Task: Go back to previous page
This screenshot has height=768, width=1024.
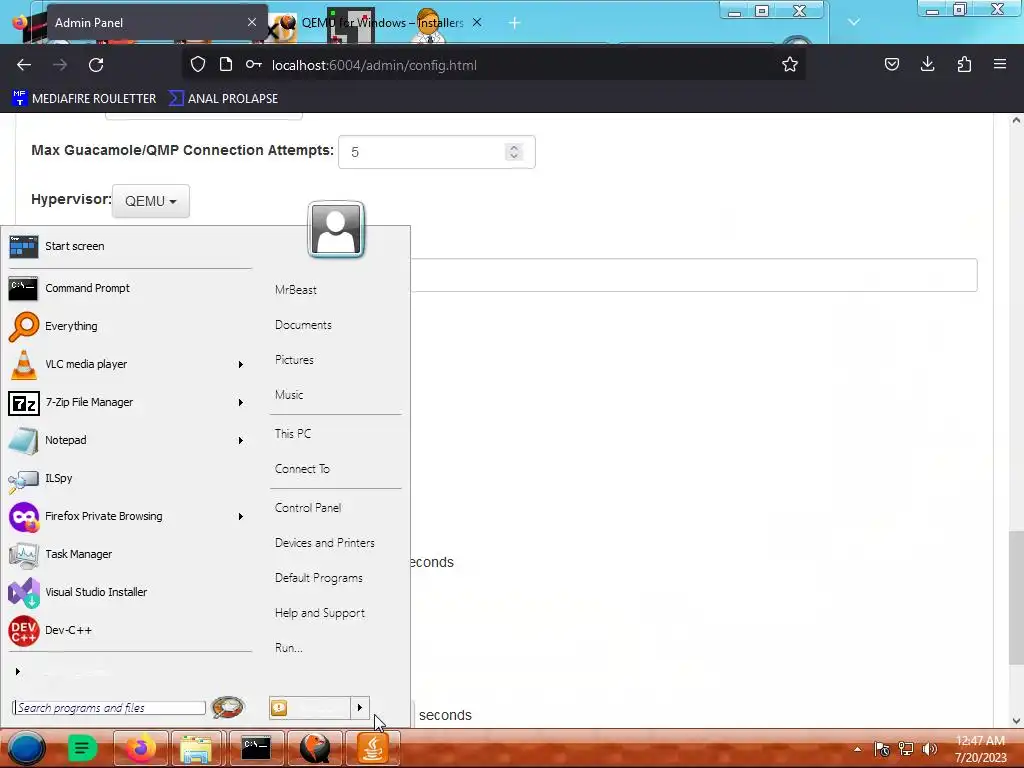Action: 24,65
